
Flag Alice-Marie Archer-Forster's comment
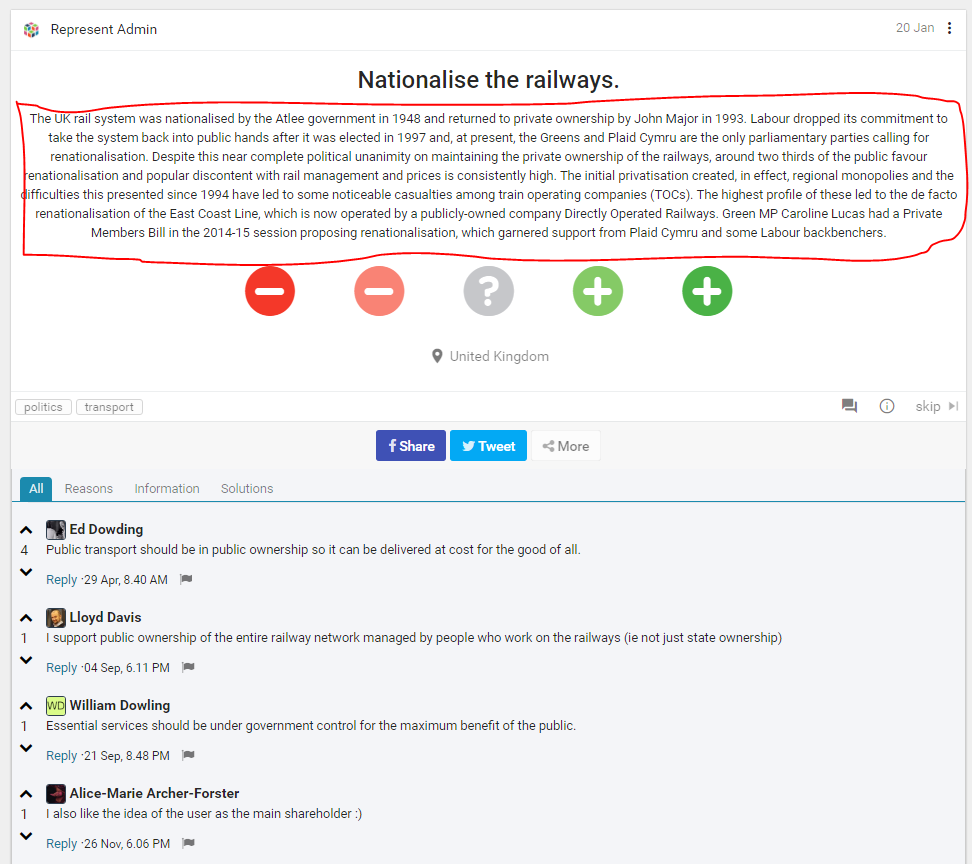pyautogui.click(x=188, y=843)
